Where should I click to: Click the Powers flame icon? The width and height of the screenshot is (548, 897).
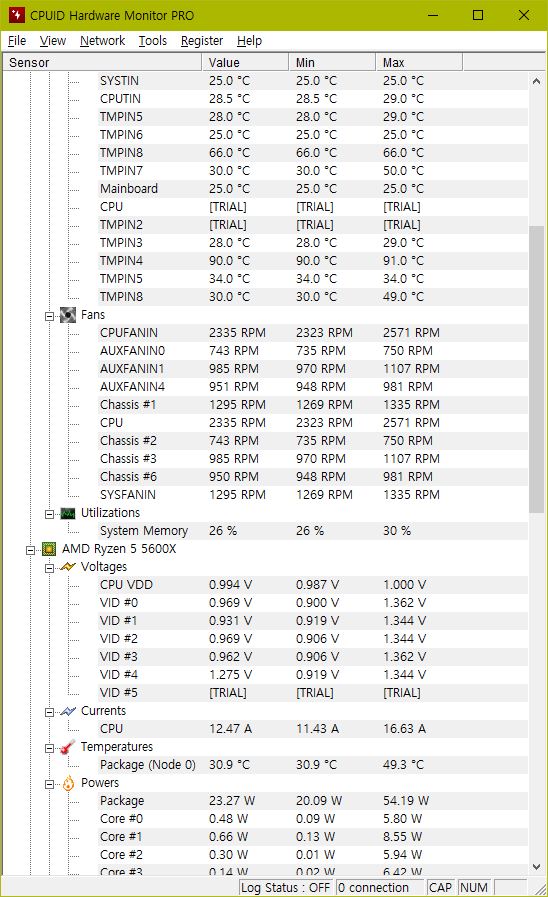pyautogui.click(x=68, y=783)
